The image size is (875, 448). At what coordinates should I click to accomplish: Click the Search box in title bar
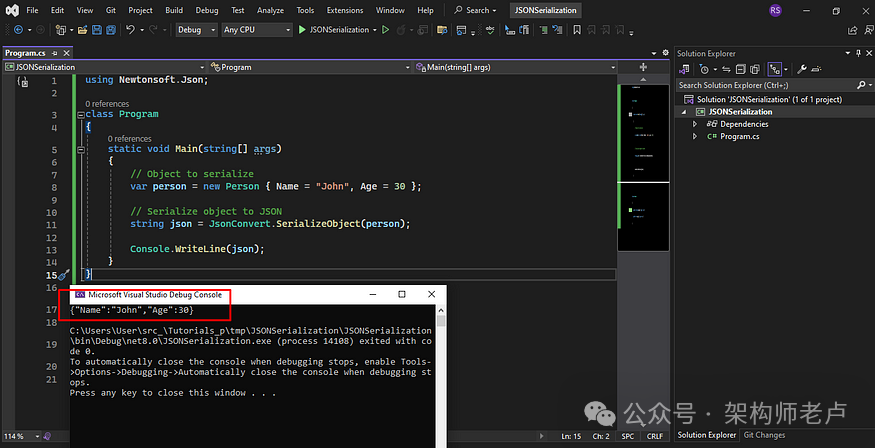click(x=475, y=10)
